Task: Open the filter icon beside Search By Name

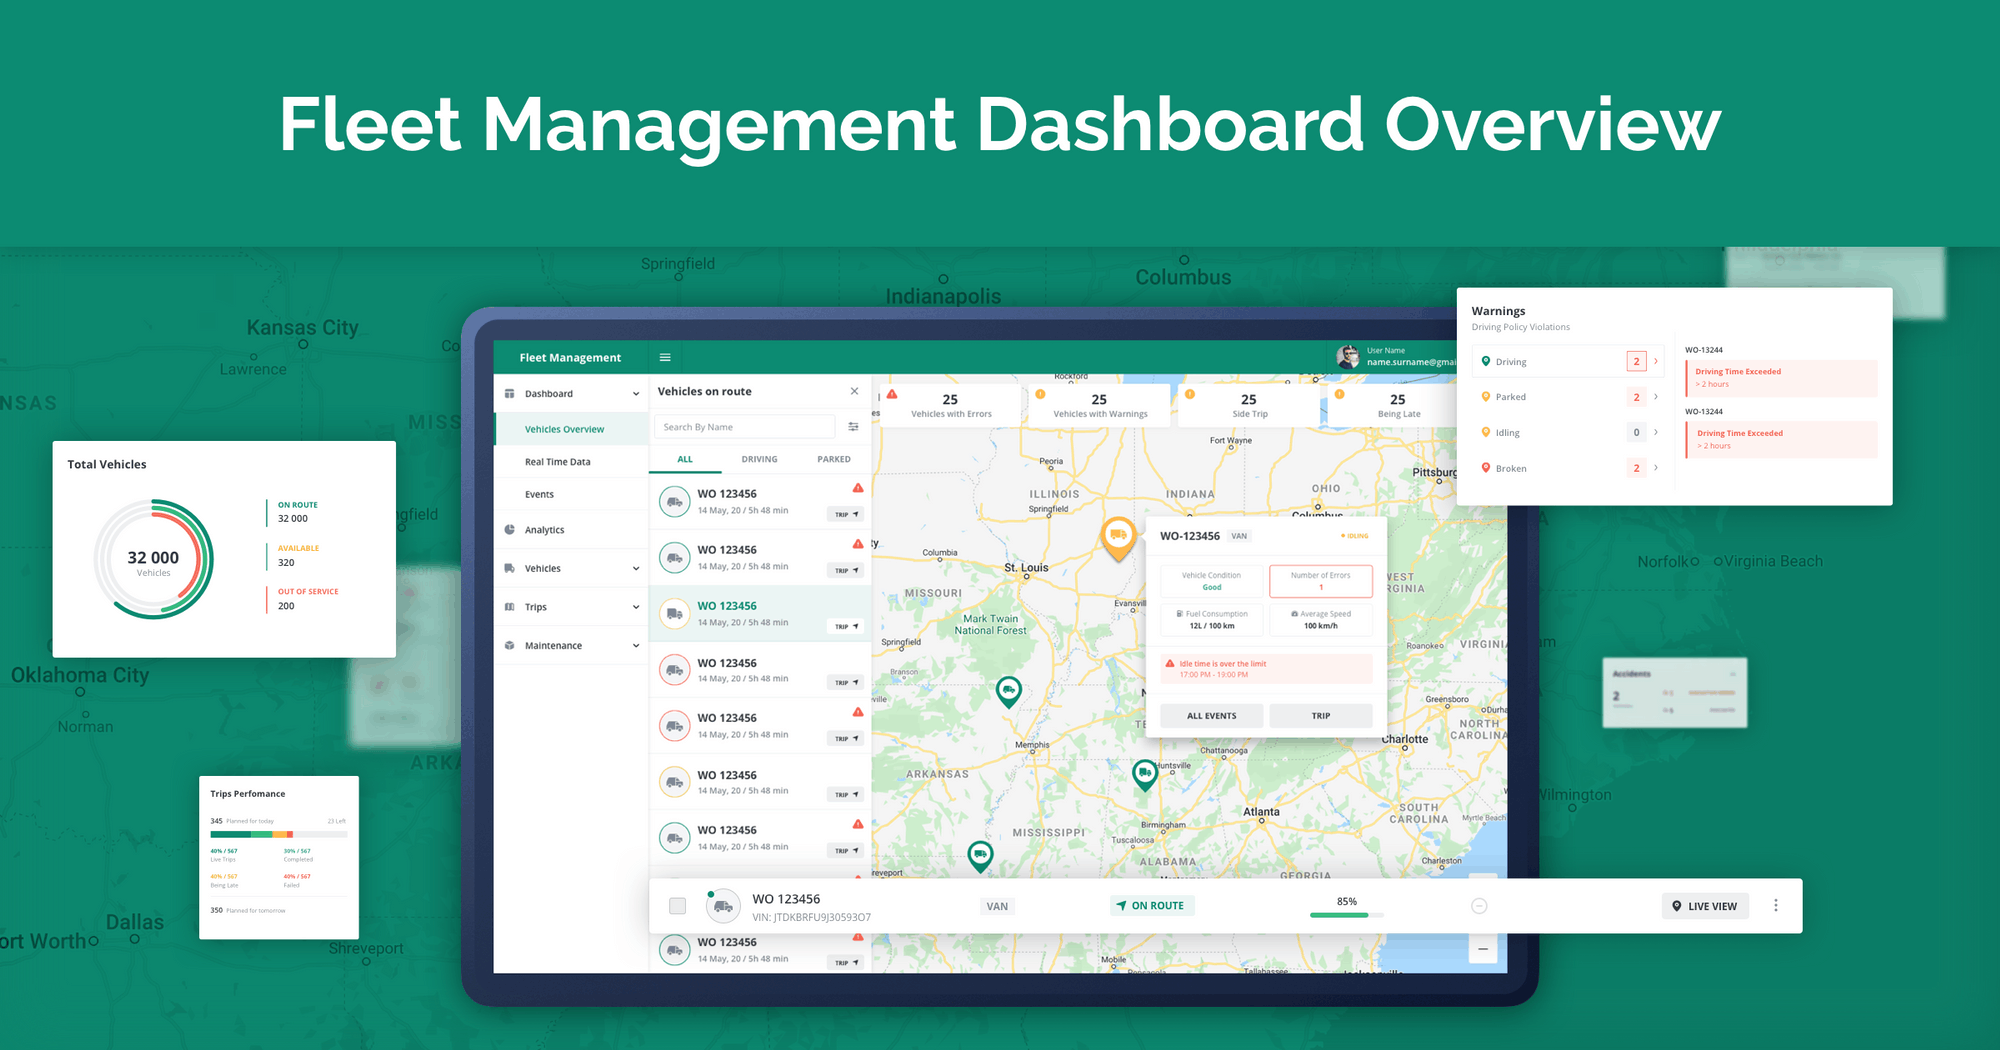Action: coord(854,427)
